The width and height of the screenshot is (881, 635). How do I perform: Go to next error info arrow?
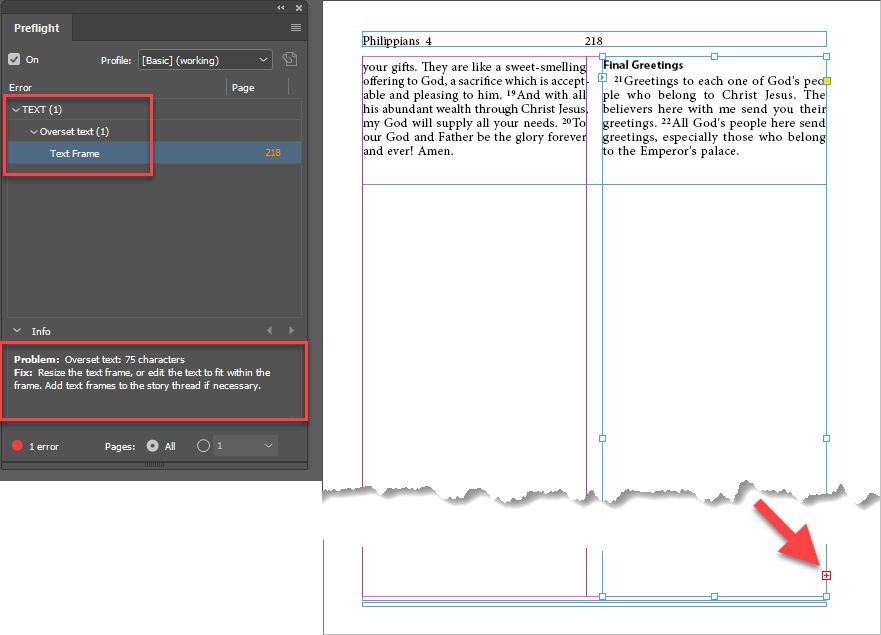click(x=291, y=330)
